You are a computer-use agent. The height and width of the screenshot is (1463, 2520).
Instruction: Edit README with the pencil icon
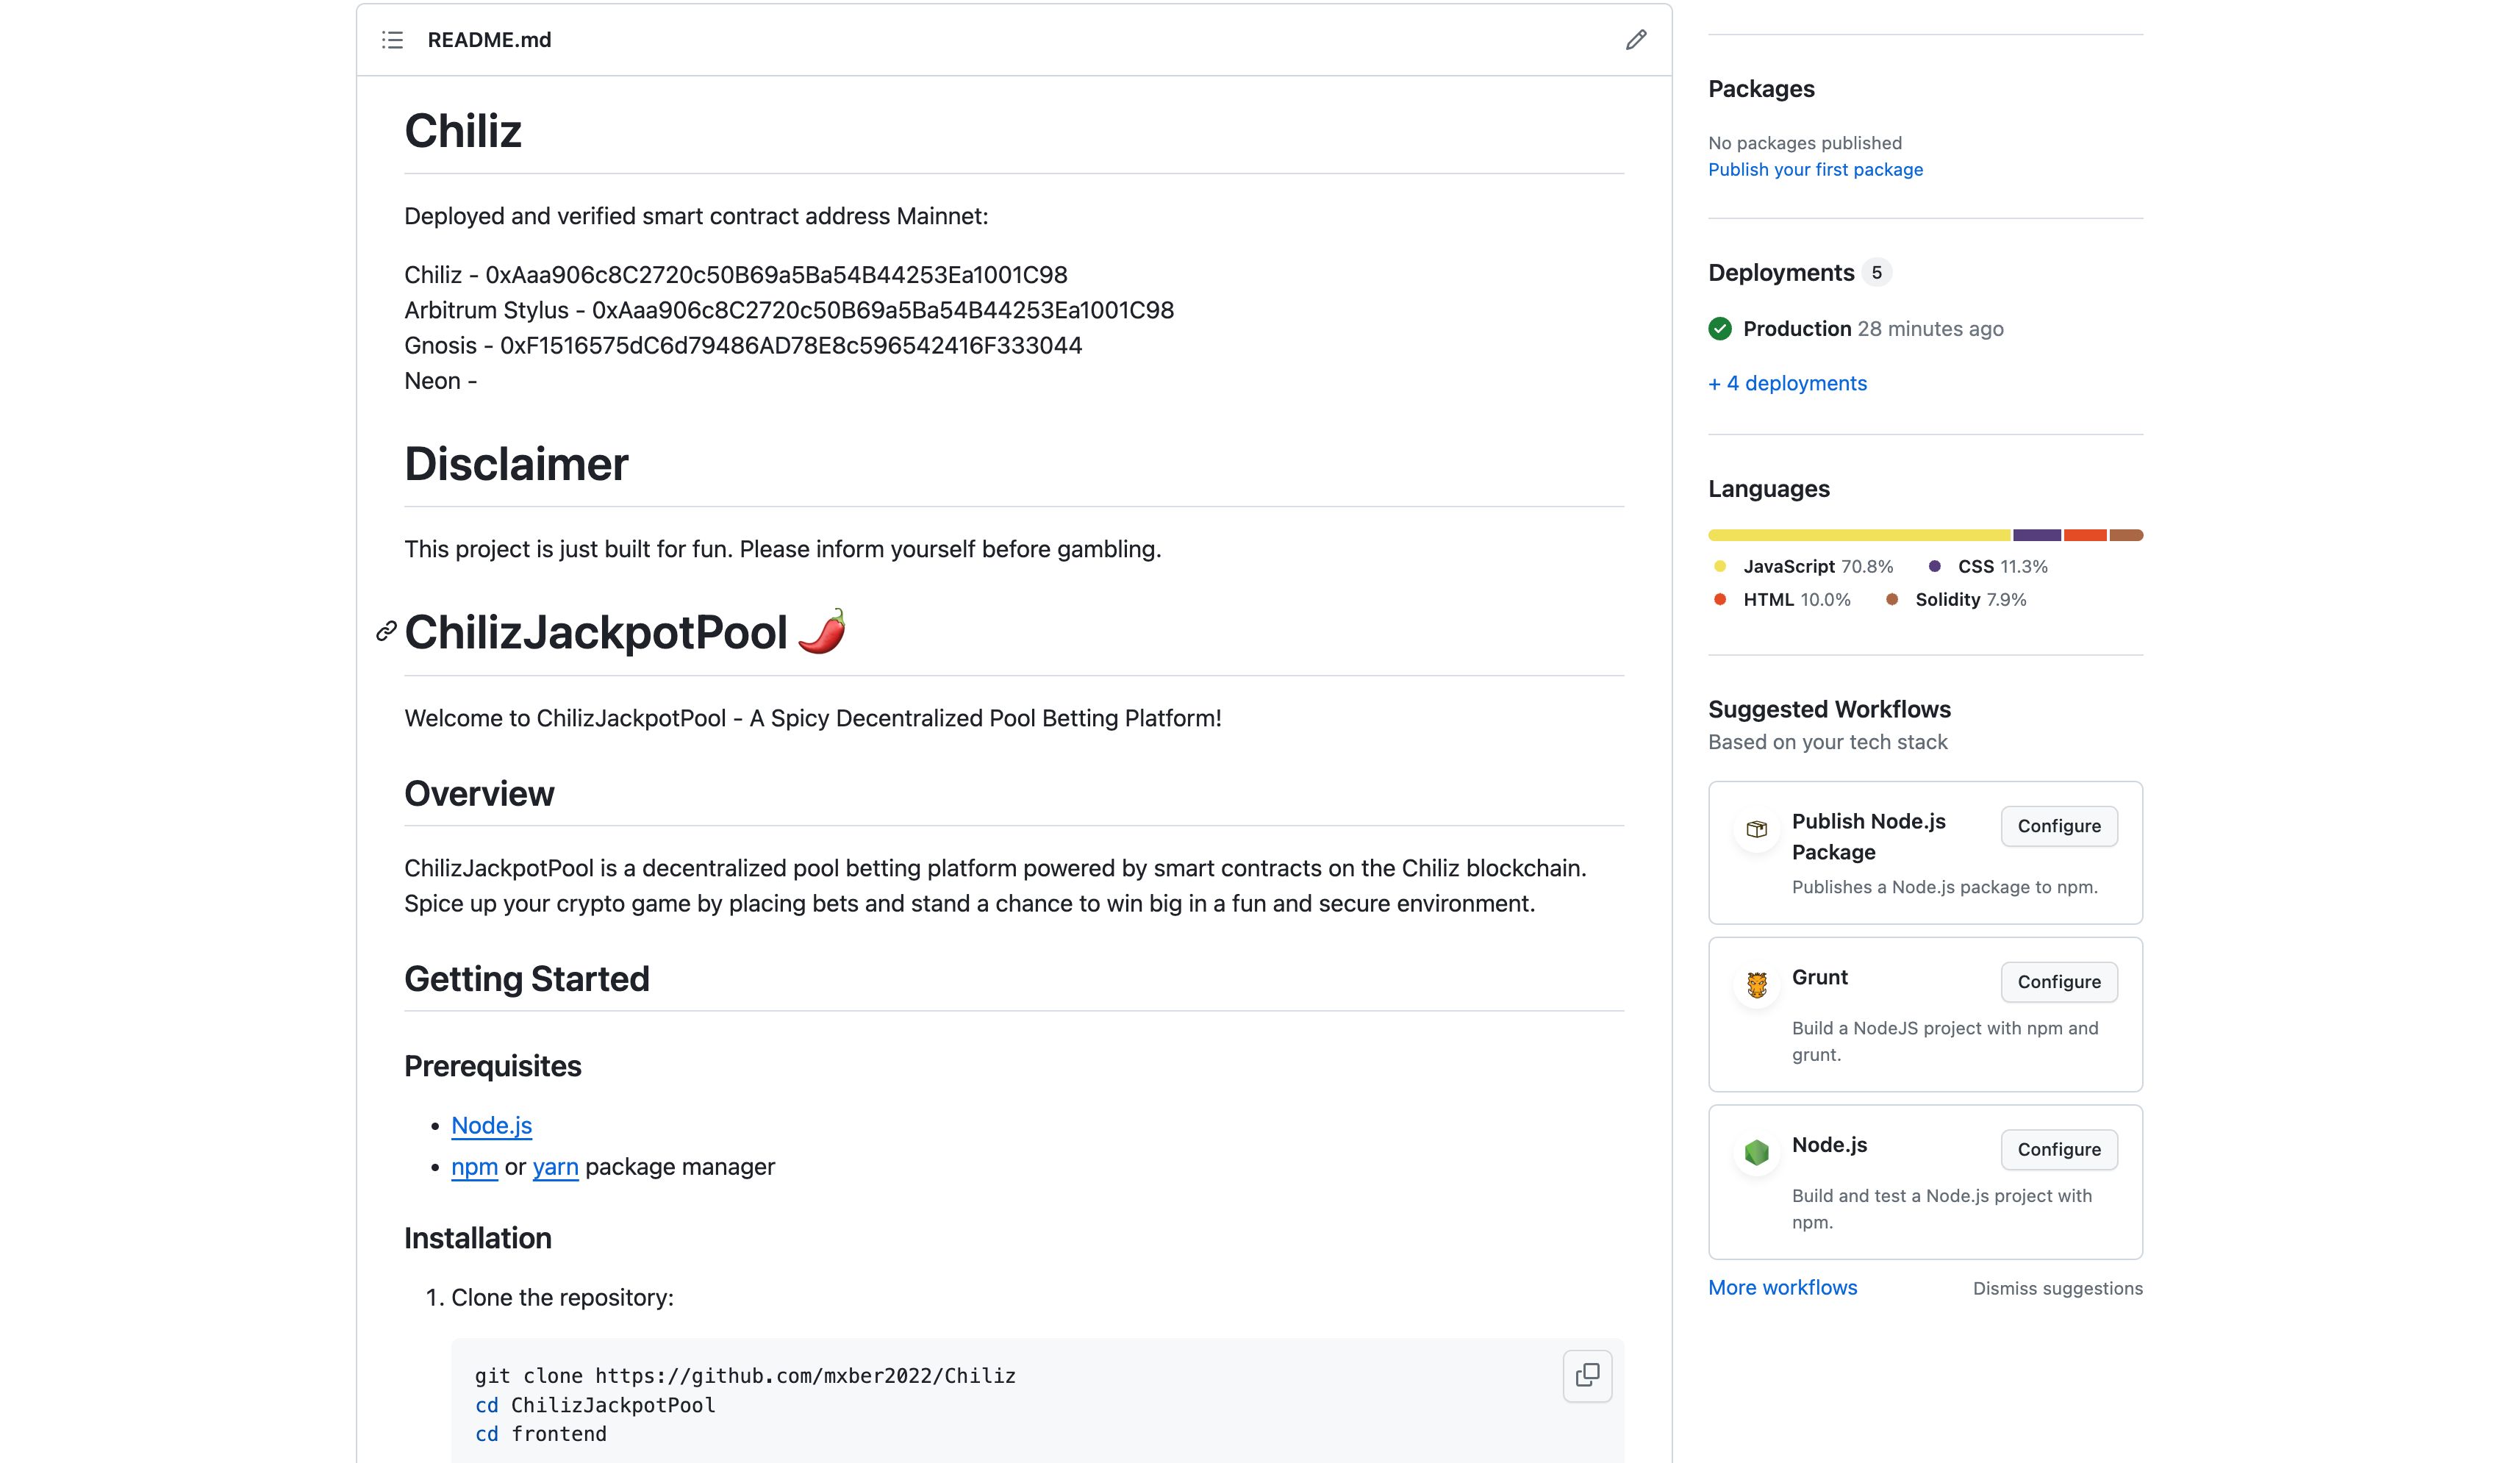coord(1635,40)
